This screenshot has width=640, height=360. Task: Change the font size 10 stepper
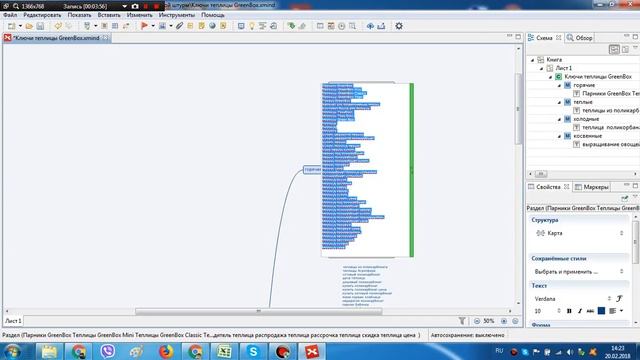[x=559, y=311]
